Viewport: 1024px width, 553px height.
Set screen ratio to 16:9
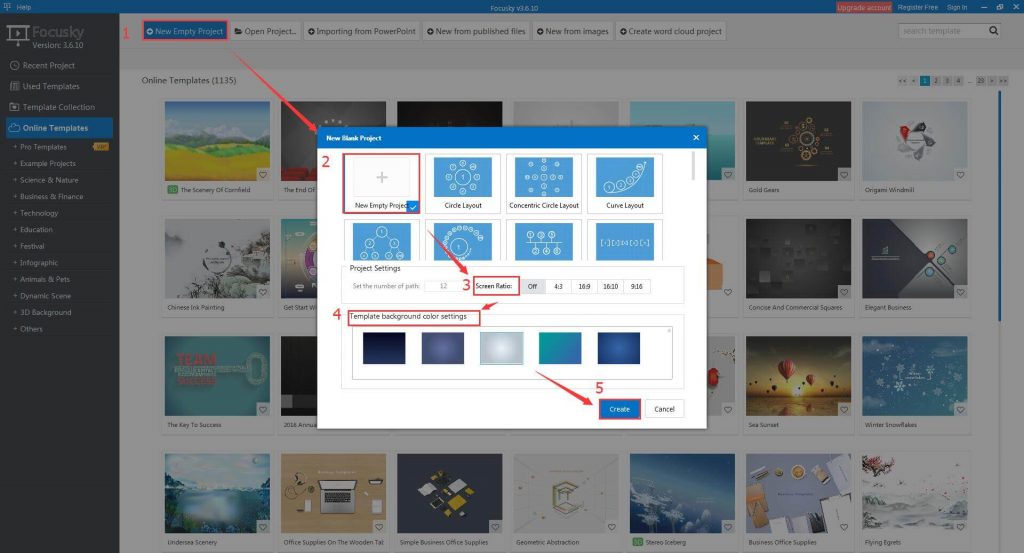(x=583, y=286)
